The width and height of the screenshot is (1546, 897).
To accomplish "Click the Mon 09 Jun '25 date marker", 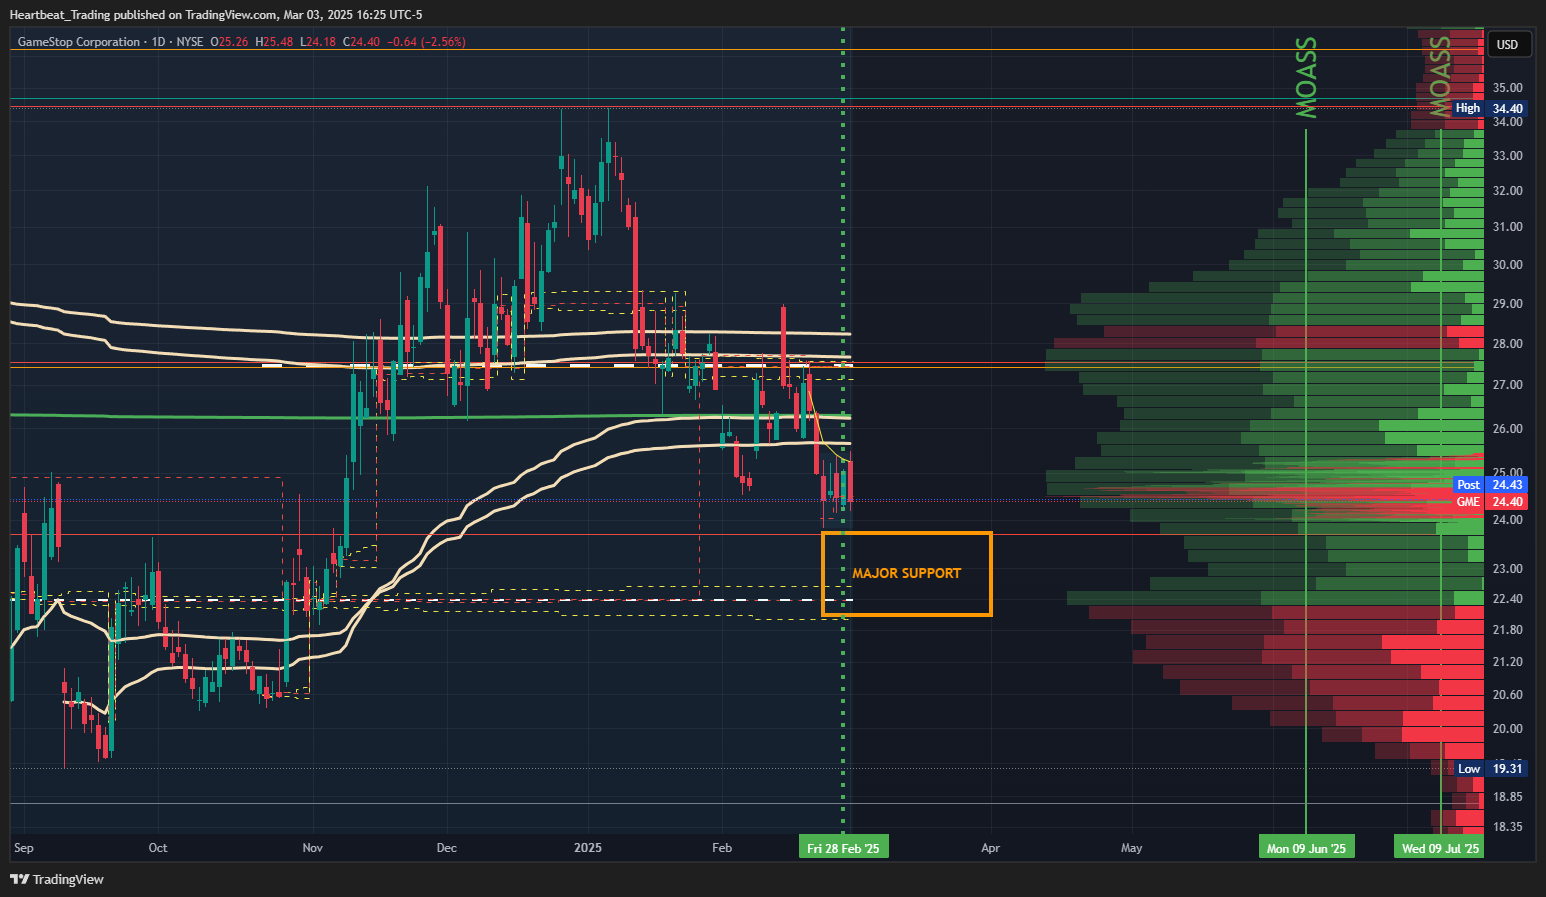I will pos(1306,848).
